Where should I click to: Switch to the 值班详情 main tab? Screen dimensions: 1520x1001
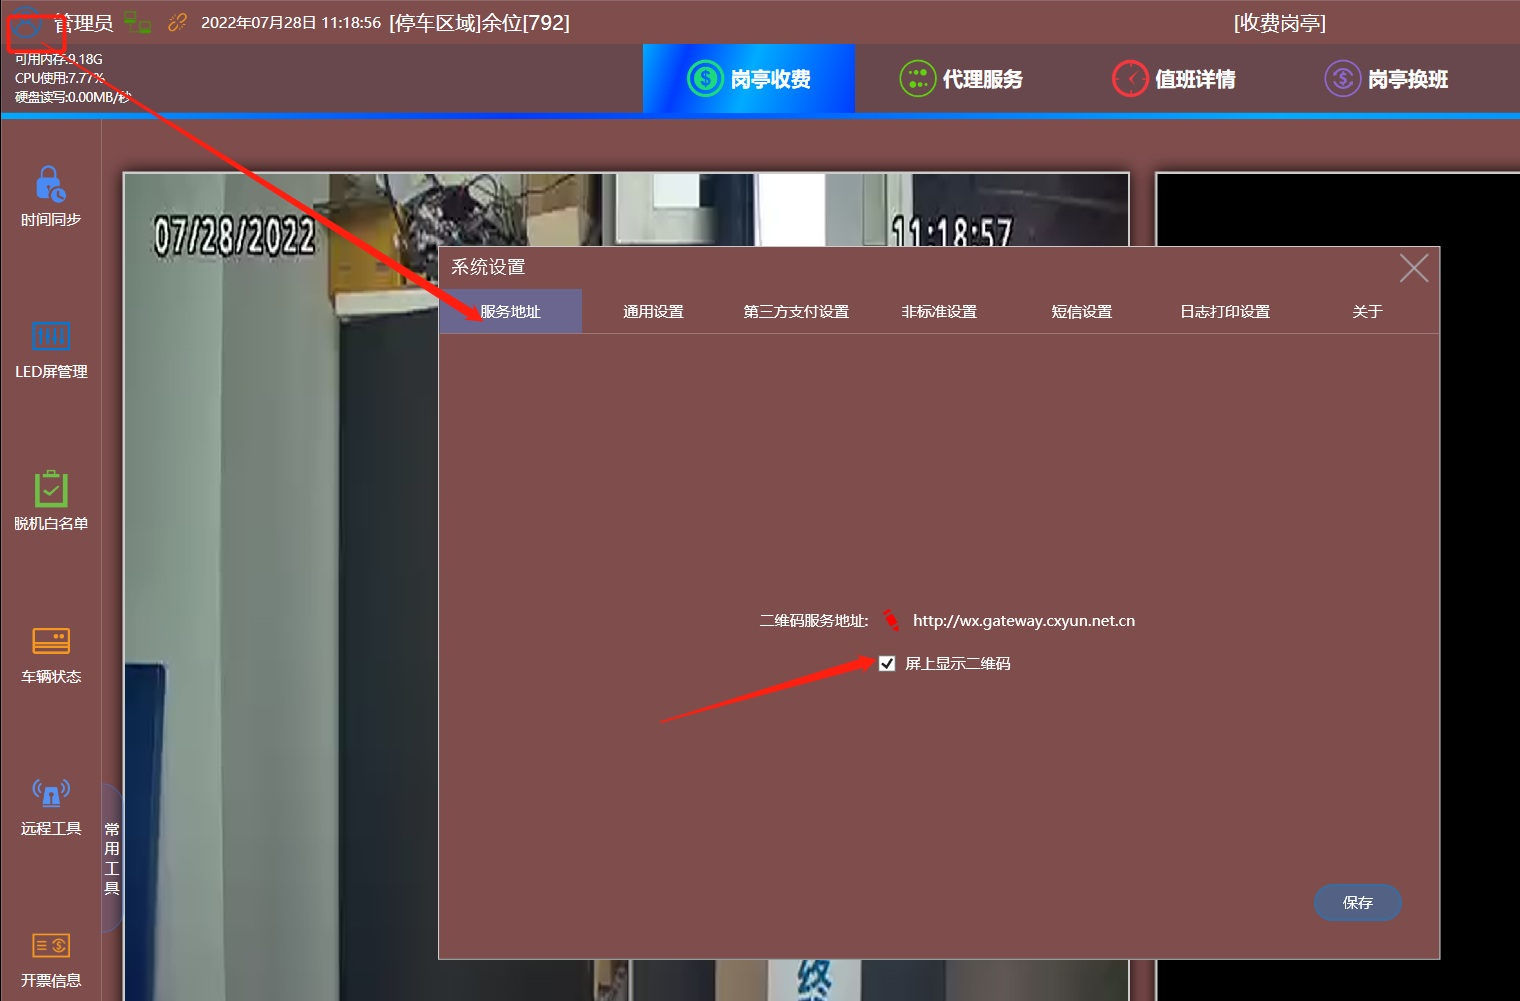click(x=1174, y=78)
